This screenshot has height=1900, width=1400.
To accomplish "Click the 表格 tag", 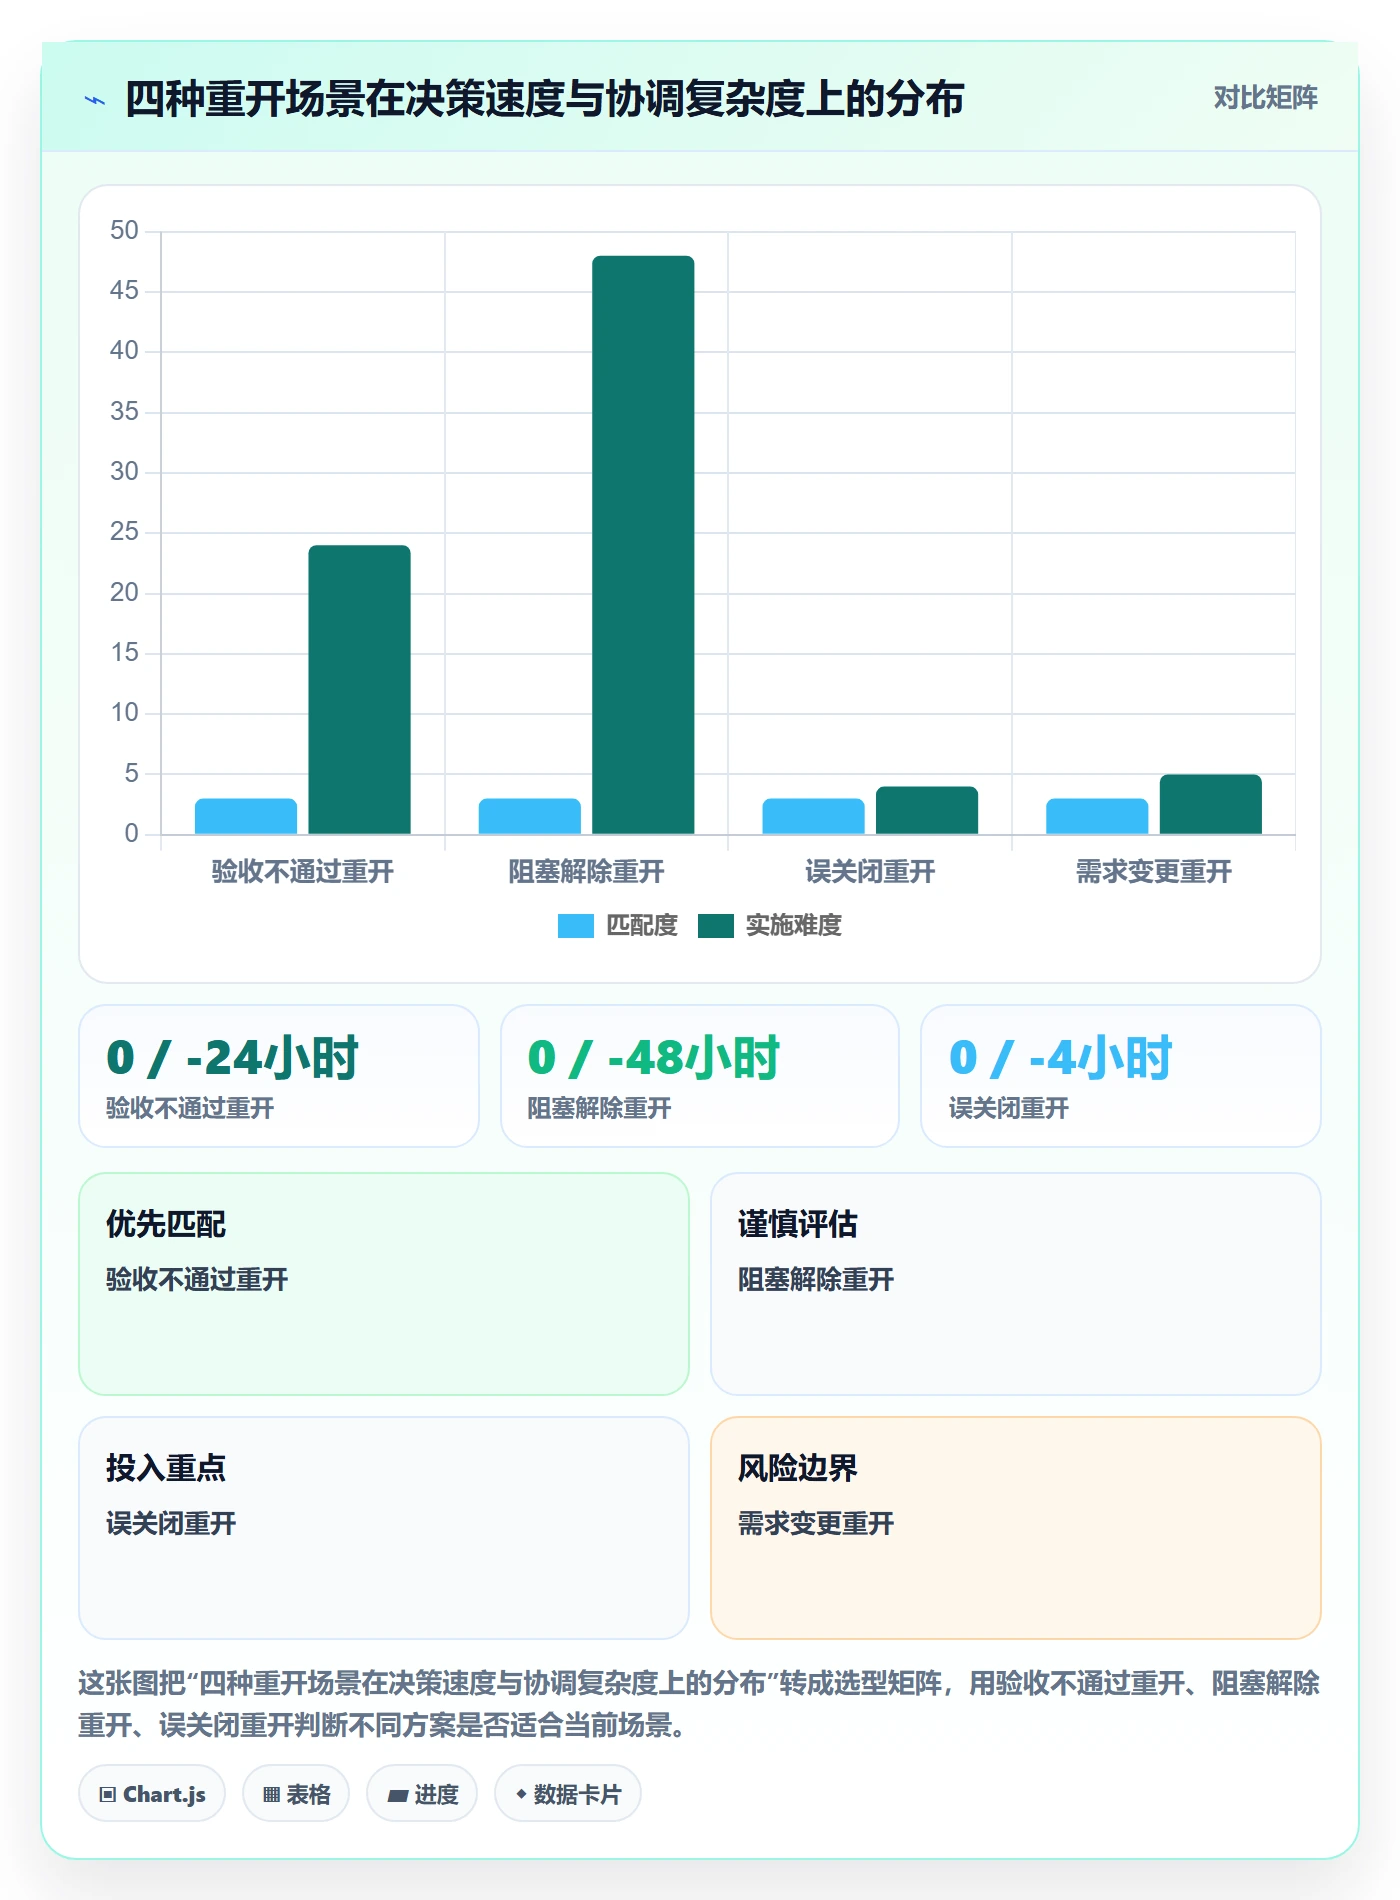I will pyautogui.click(x=296, y=1794).
